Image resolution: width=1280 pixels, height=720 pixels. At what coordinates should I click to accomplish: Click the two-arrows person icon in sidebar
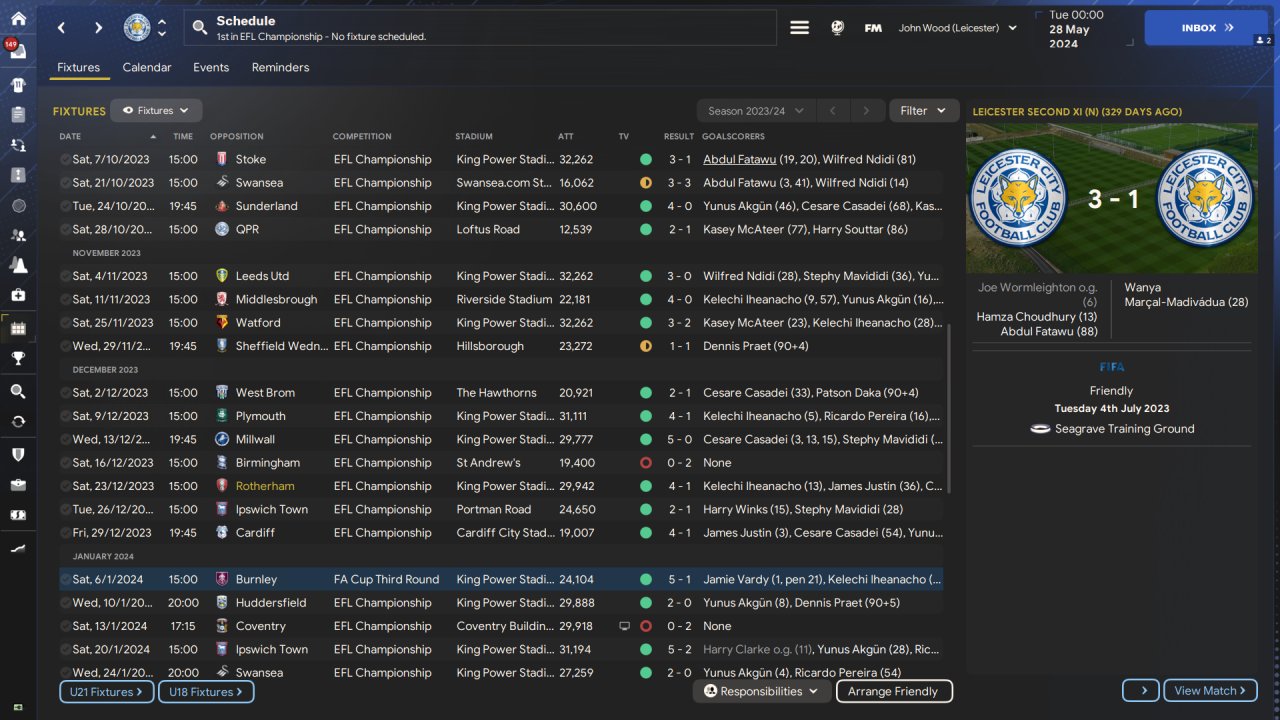[18, 145]
